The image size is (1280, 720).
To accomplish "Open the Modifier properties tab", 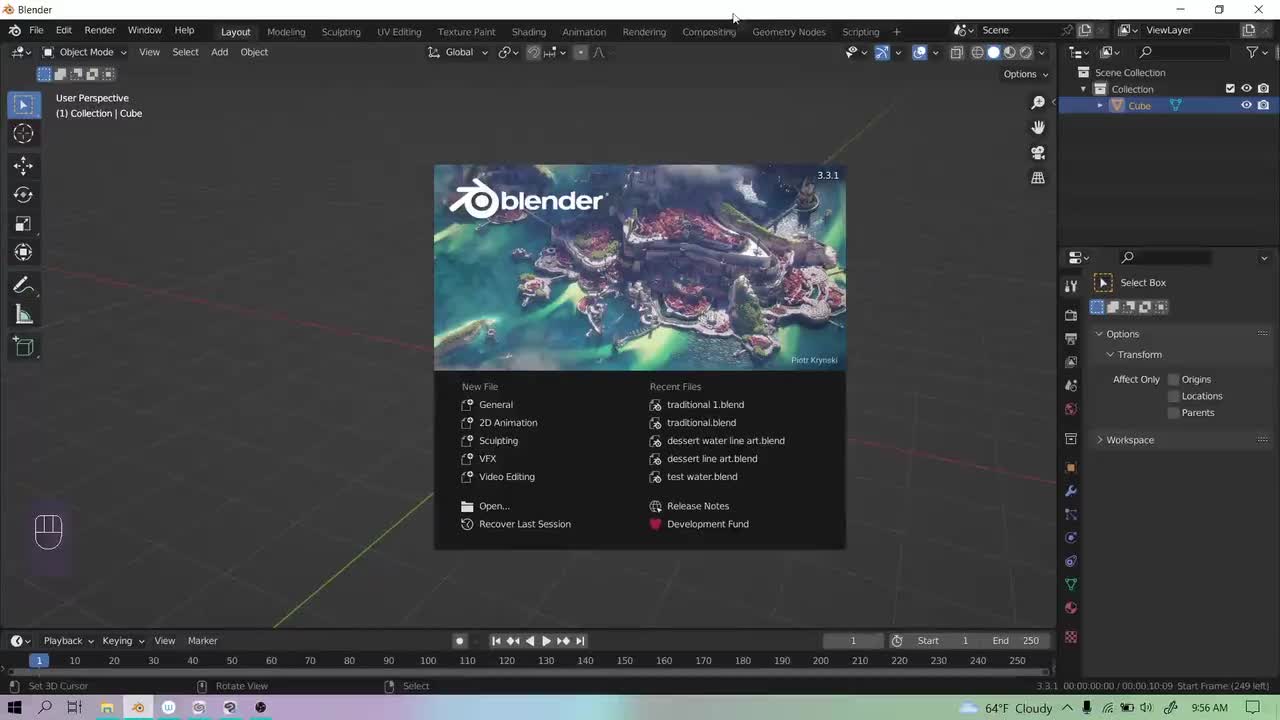I will (1071, 491).
